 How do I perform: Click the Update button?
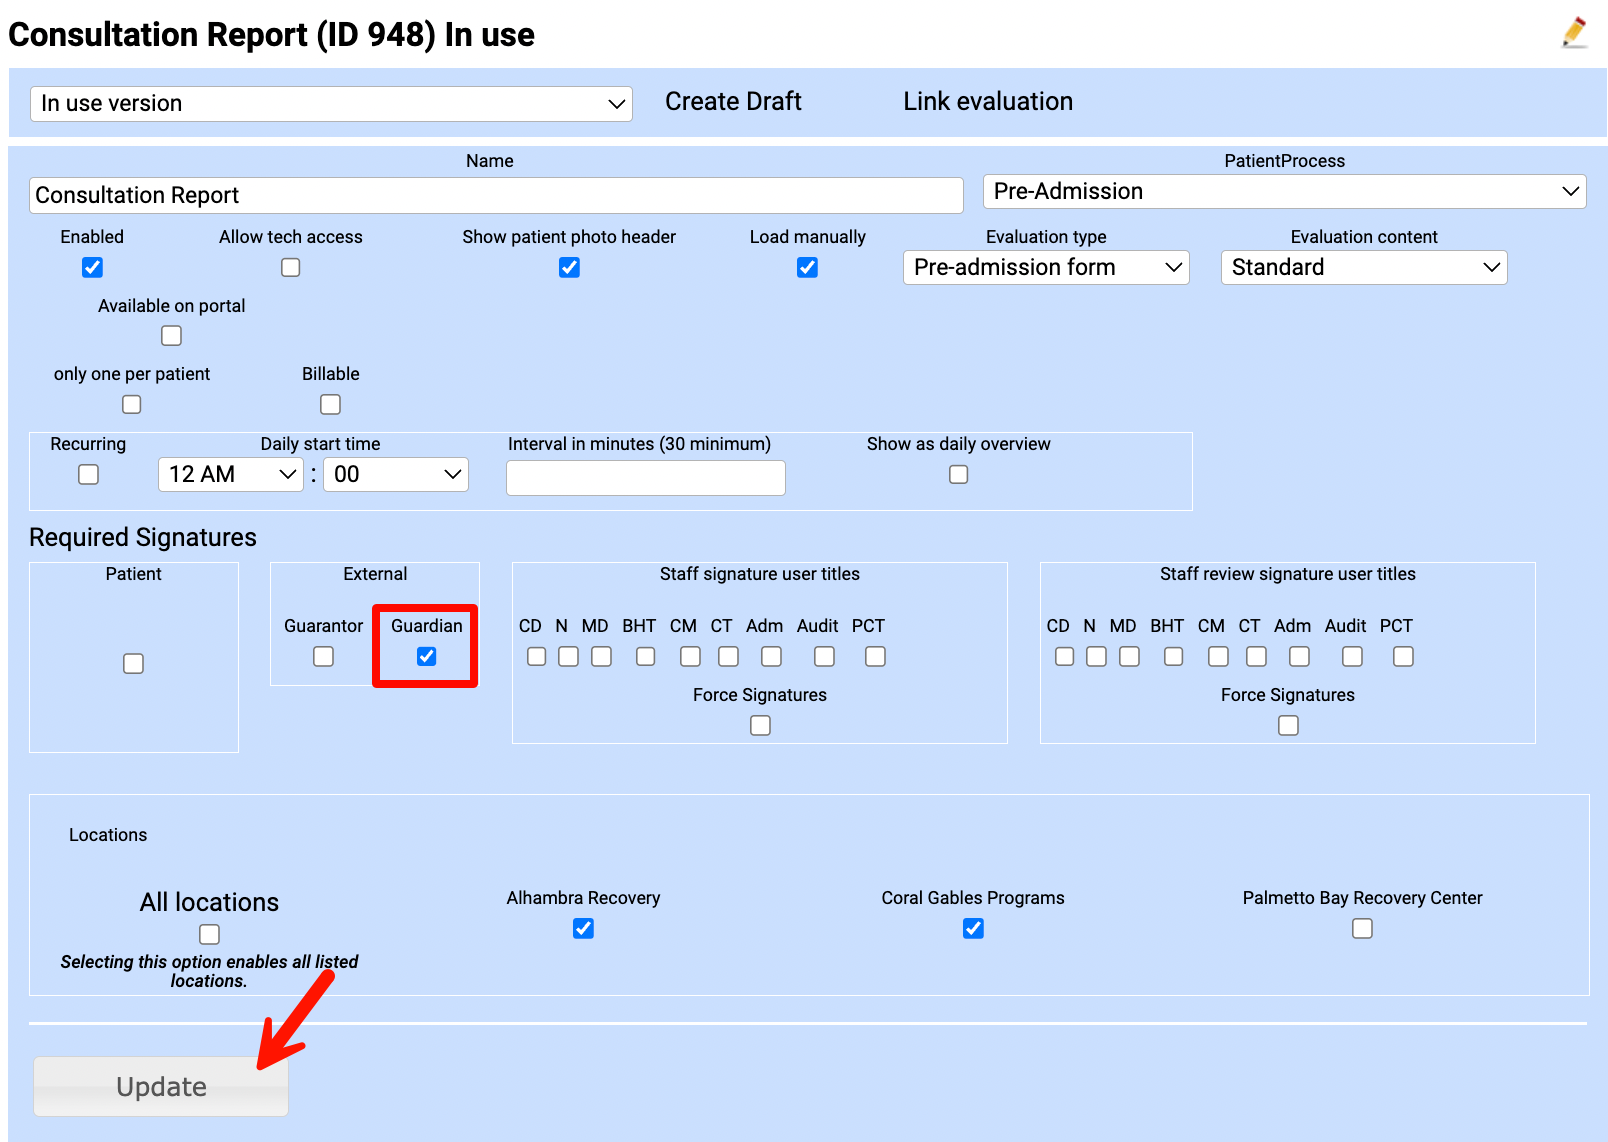click(x=161, y=1086)
